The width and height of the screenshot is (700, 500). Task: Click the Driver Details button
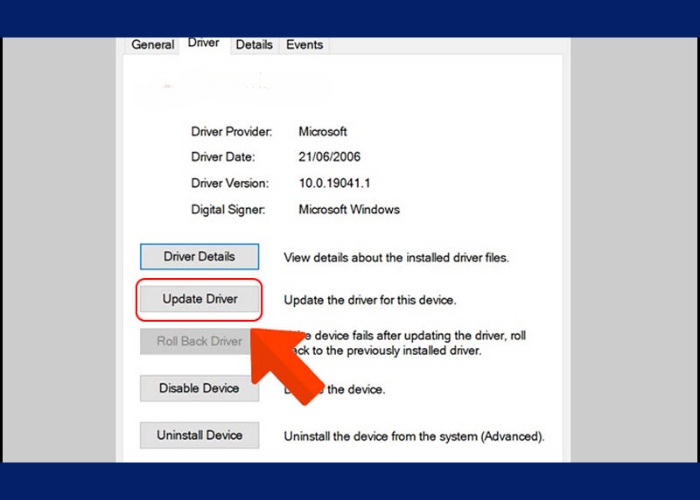point(199,257)
